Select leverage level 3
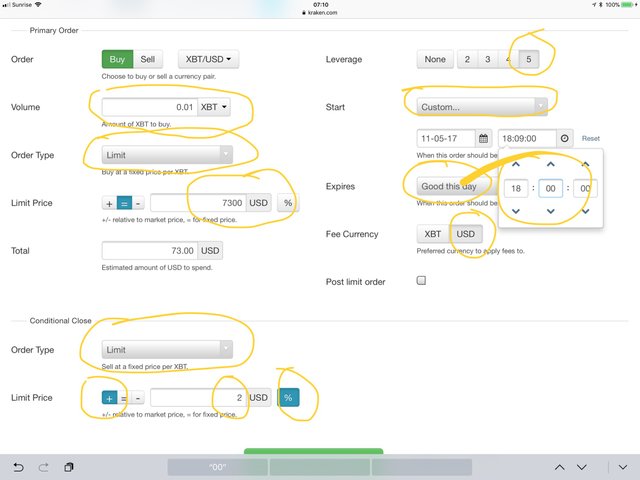This screenshot has width=640, height=480. click(x=488, y=59)
